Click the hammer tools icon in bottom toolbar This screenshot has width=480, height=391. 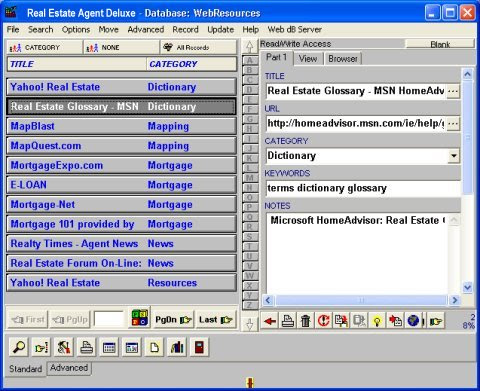(64, 347)
